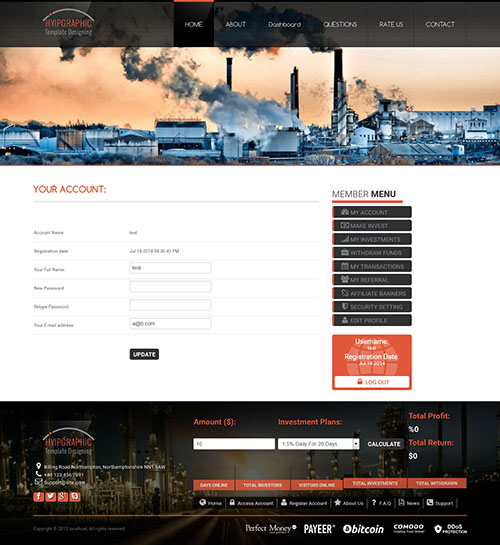Click the Register Account footer link
500x545 pixels.
pos(304,503)
